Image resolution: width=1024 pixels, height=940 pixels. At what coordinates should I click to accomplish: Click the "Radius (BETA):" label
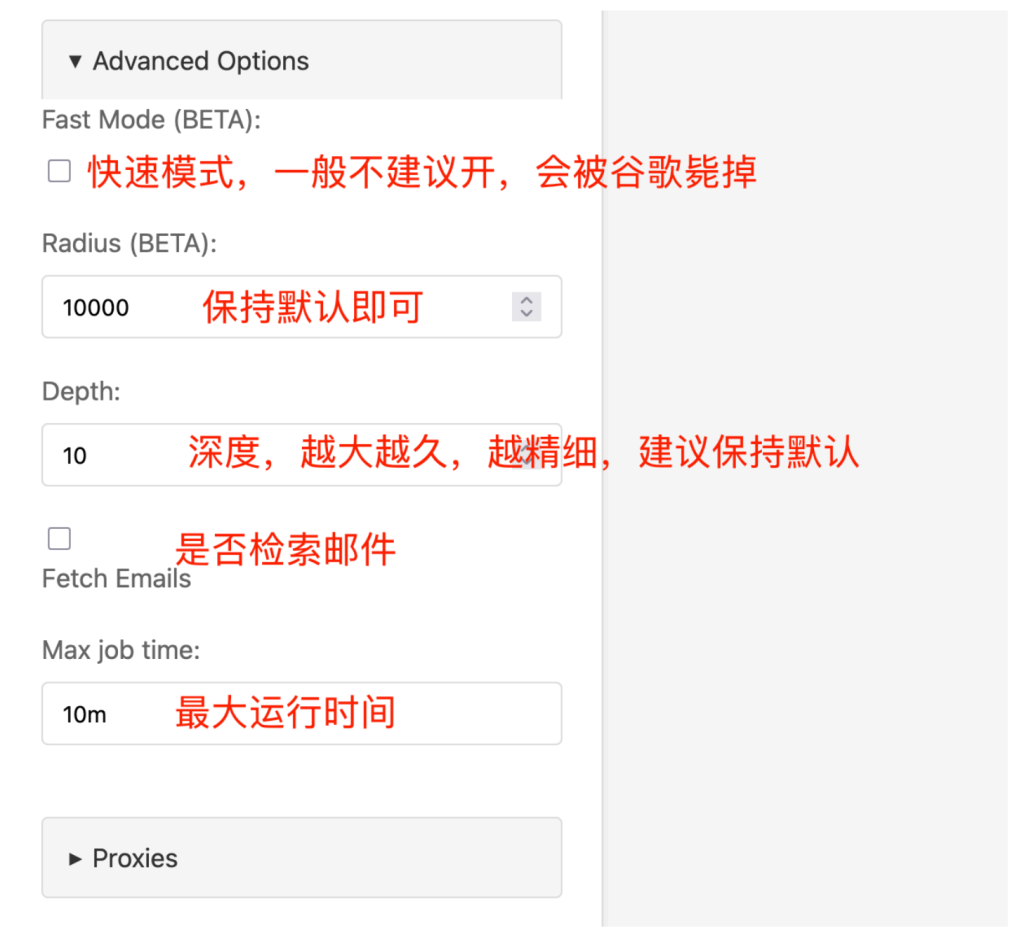pyautogui.click(x=129, y=243)
